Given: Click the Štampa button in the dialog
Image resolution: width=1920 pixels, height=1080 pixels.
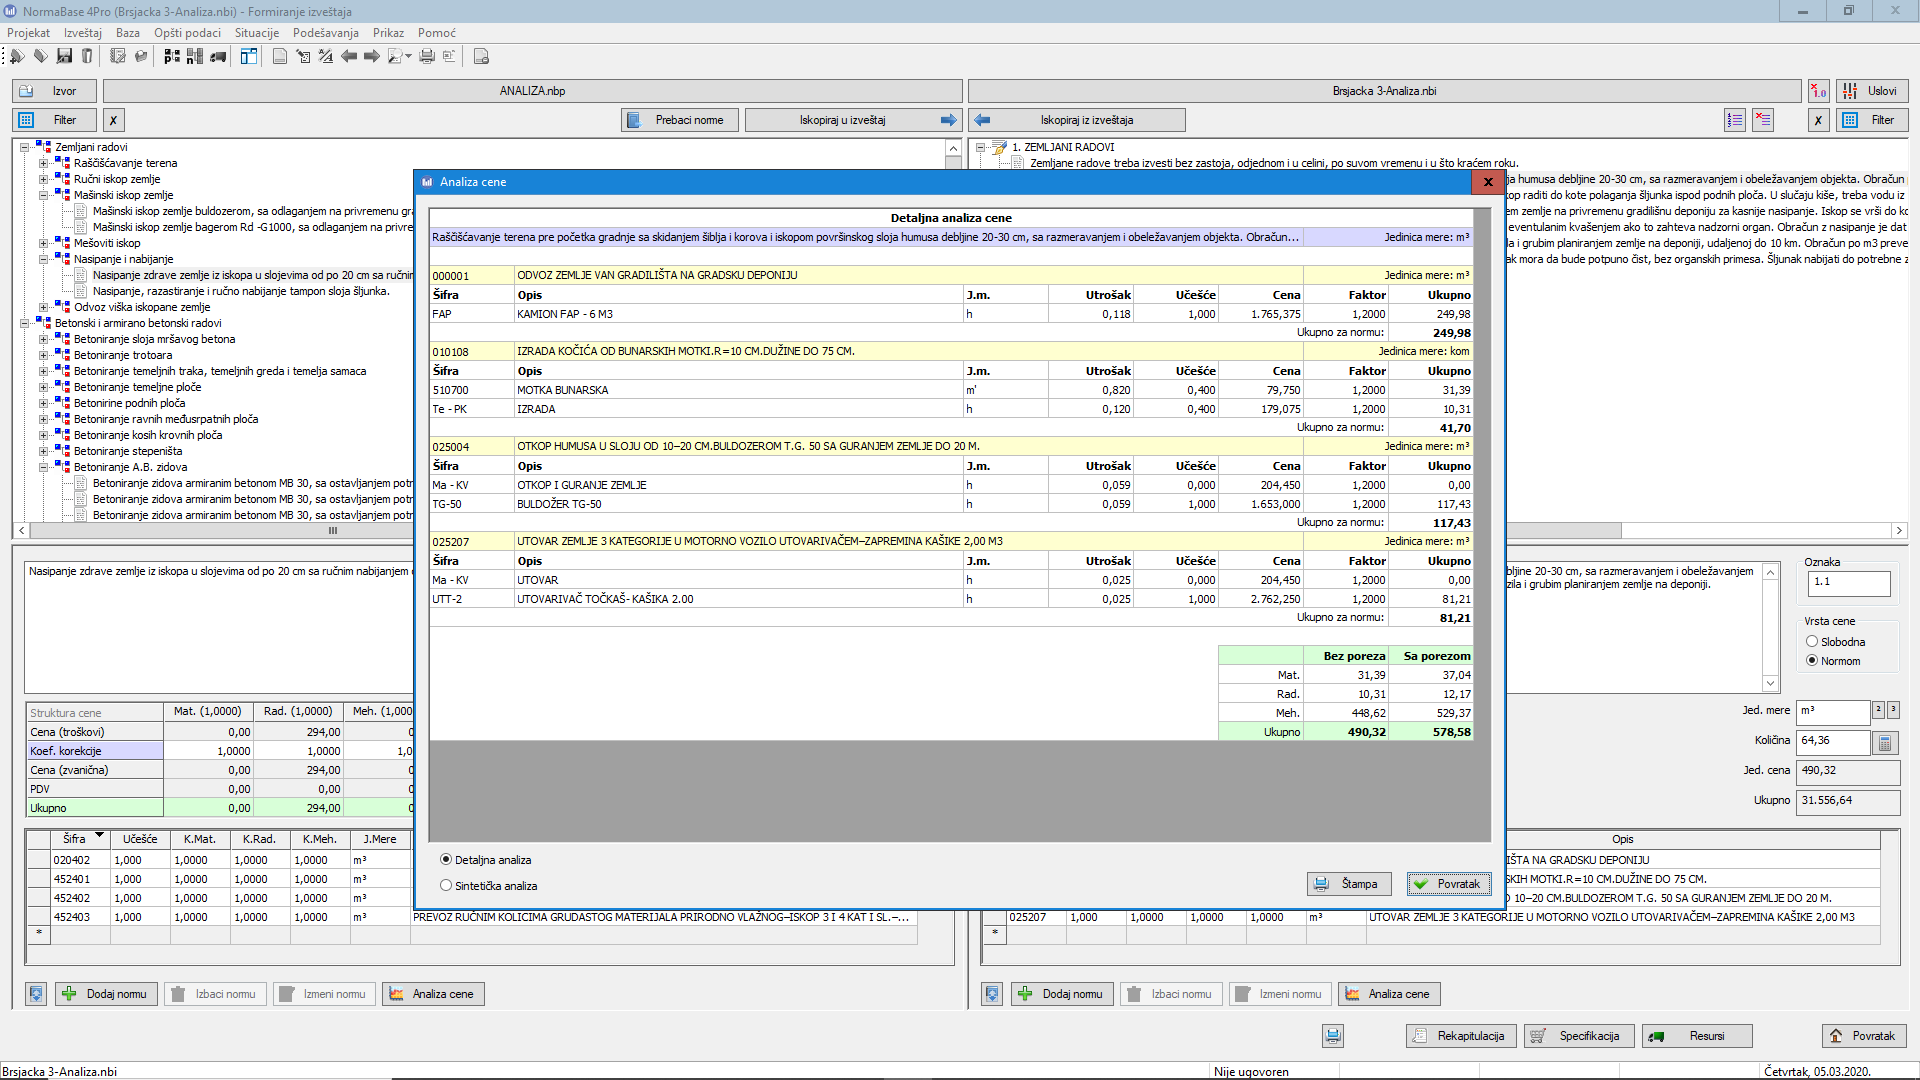Looking at the screenshot, I should click(1348, 884).
